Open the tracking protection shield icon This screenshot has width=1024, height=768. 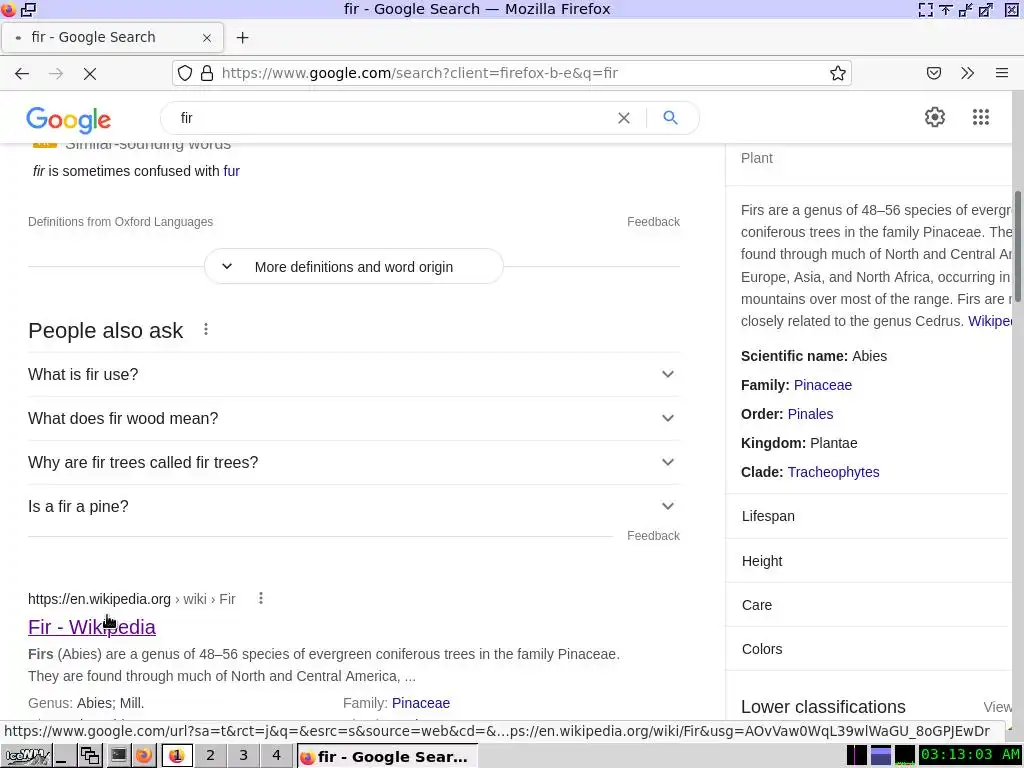185,73
